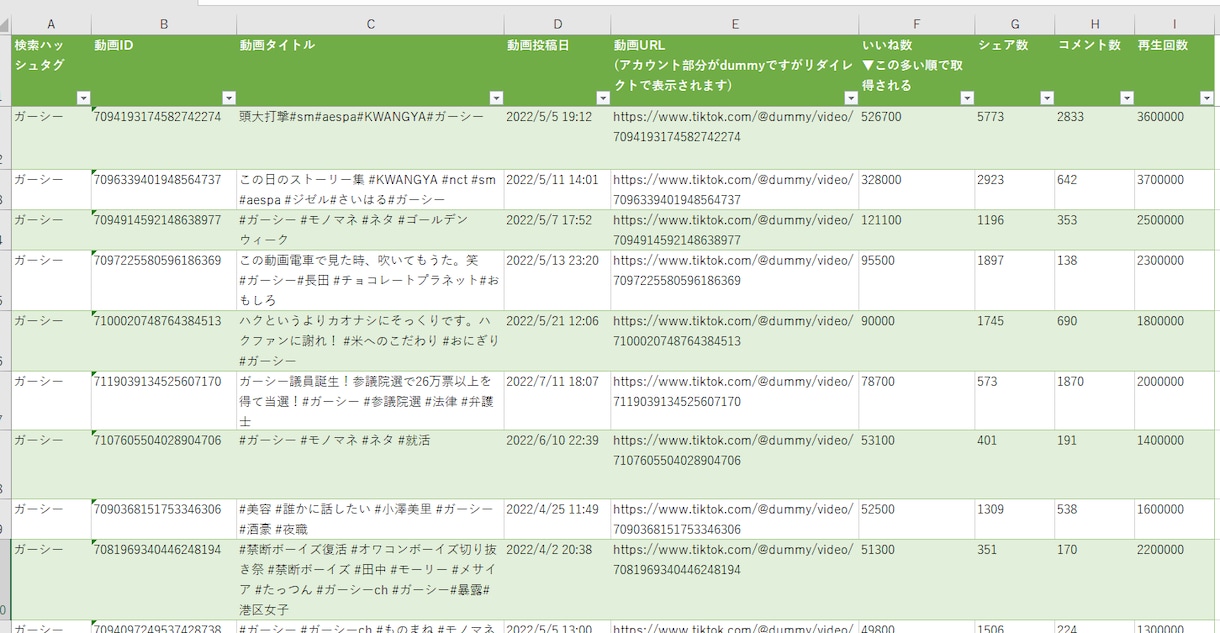This screenshot has height=633, width=1220.
Task: Select date cell 2022/4/25 11:49
Action: pyautogui.click(x=558, y=519)
